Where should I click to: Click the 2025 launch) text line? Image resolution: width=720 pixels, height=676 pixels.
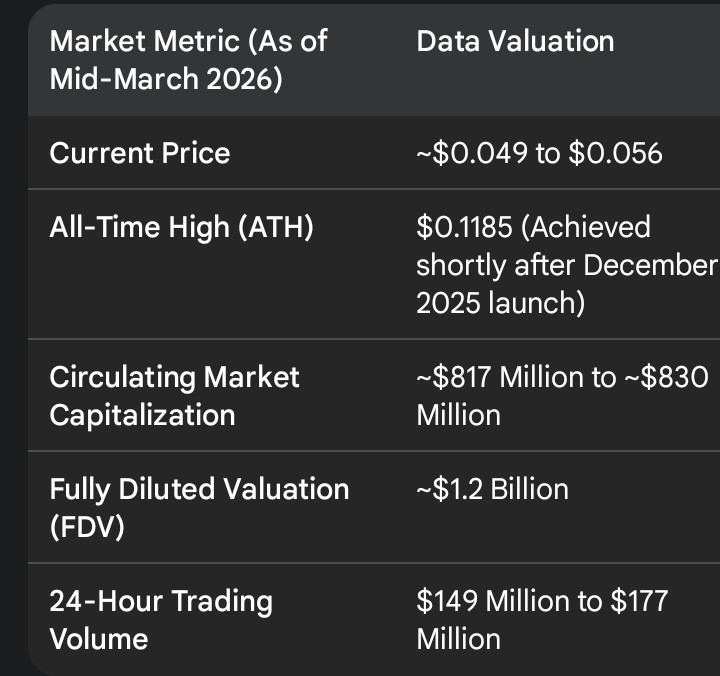[500, 303]
